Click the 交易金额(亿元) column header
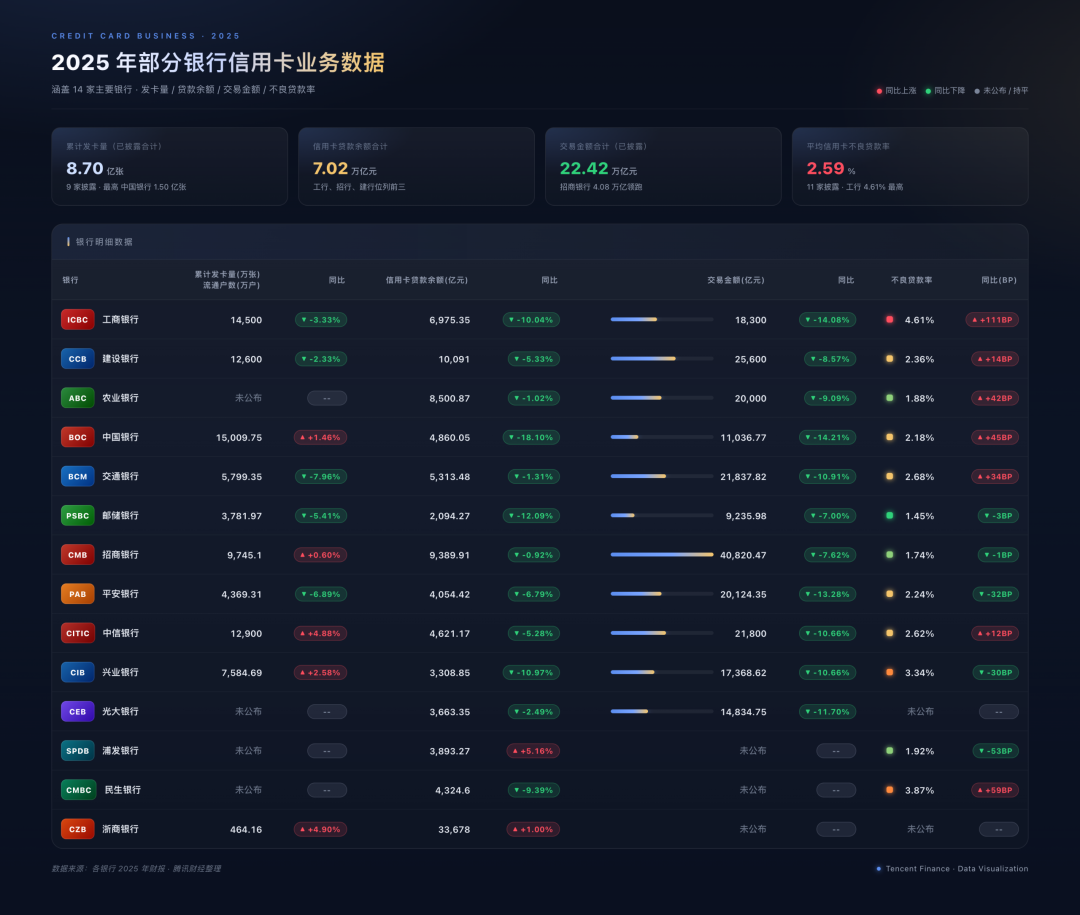This screenshot has width=1080, height=915. [x=736, y=280]
